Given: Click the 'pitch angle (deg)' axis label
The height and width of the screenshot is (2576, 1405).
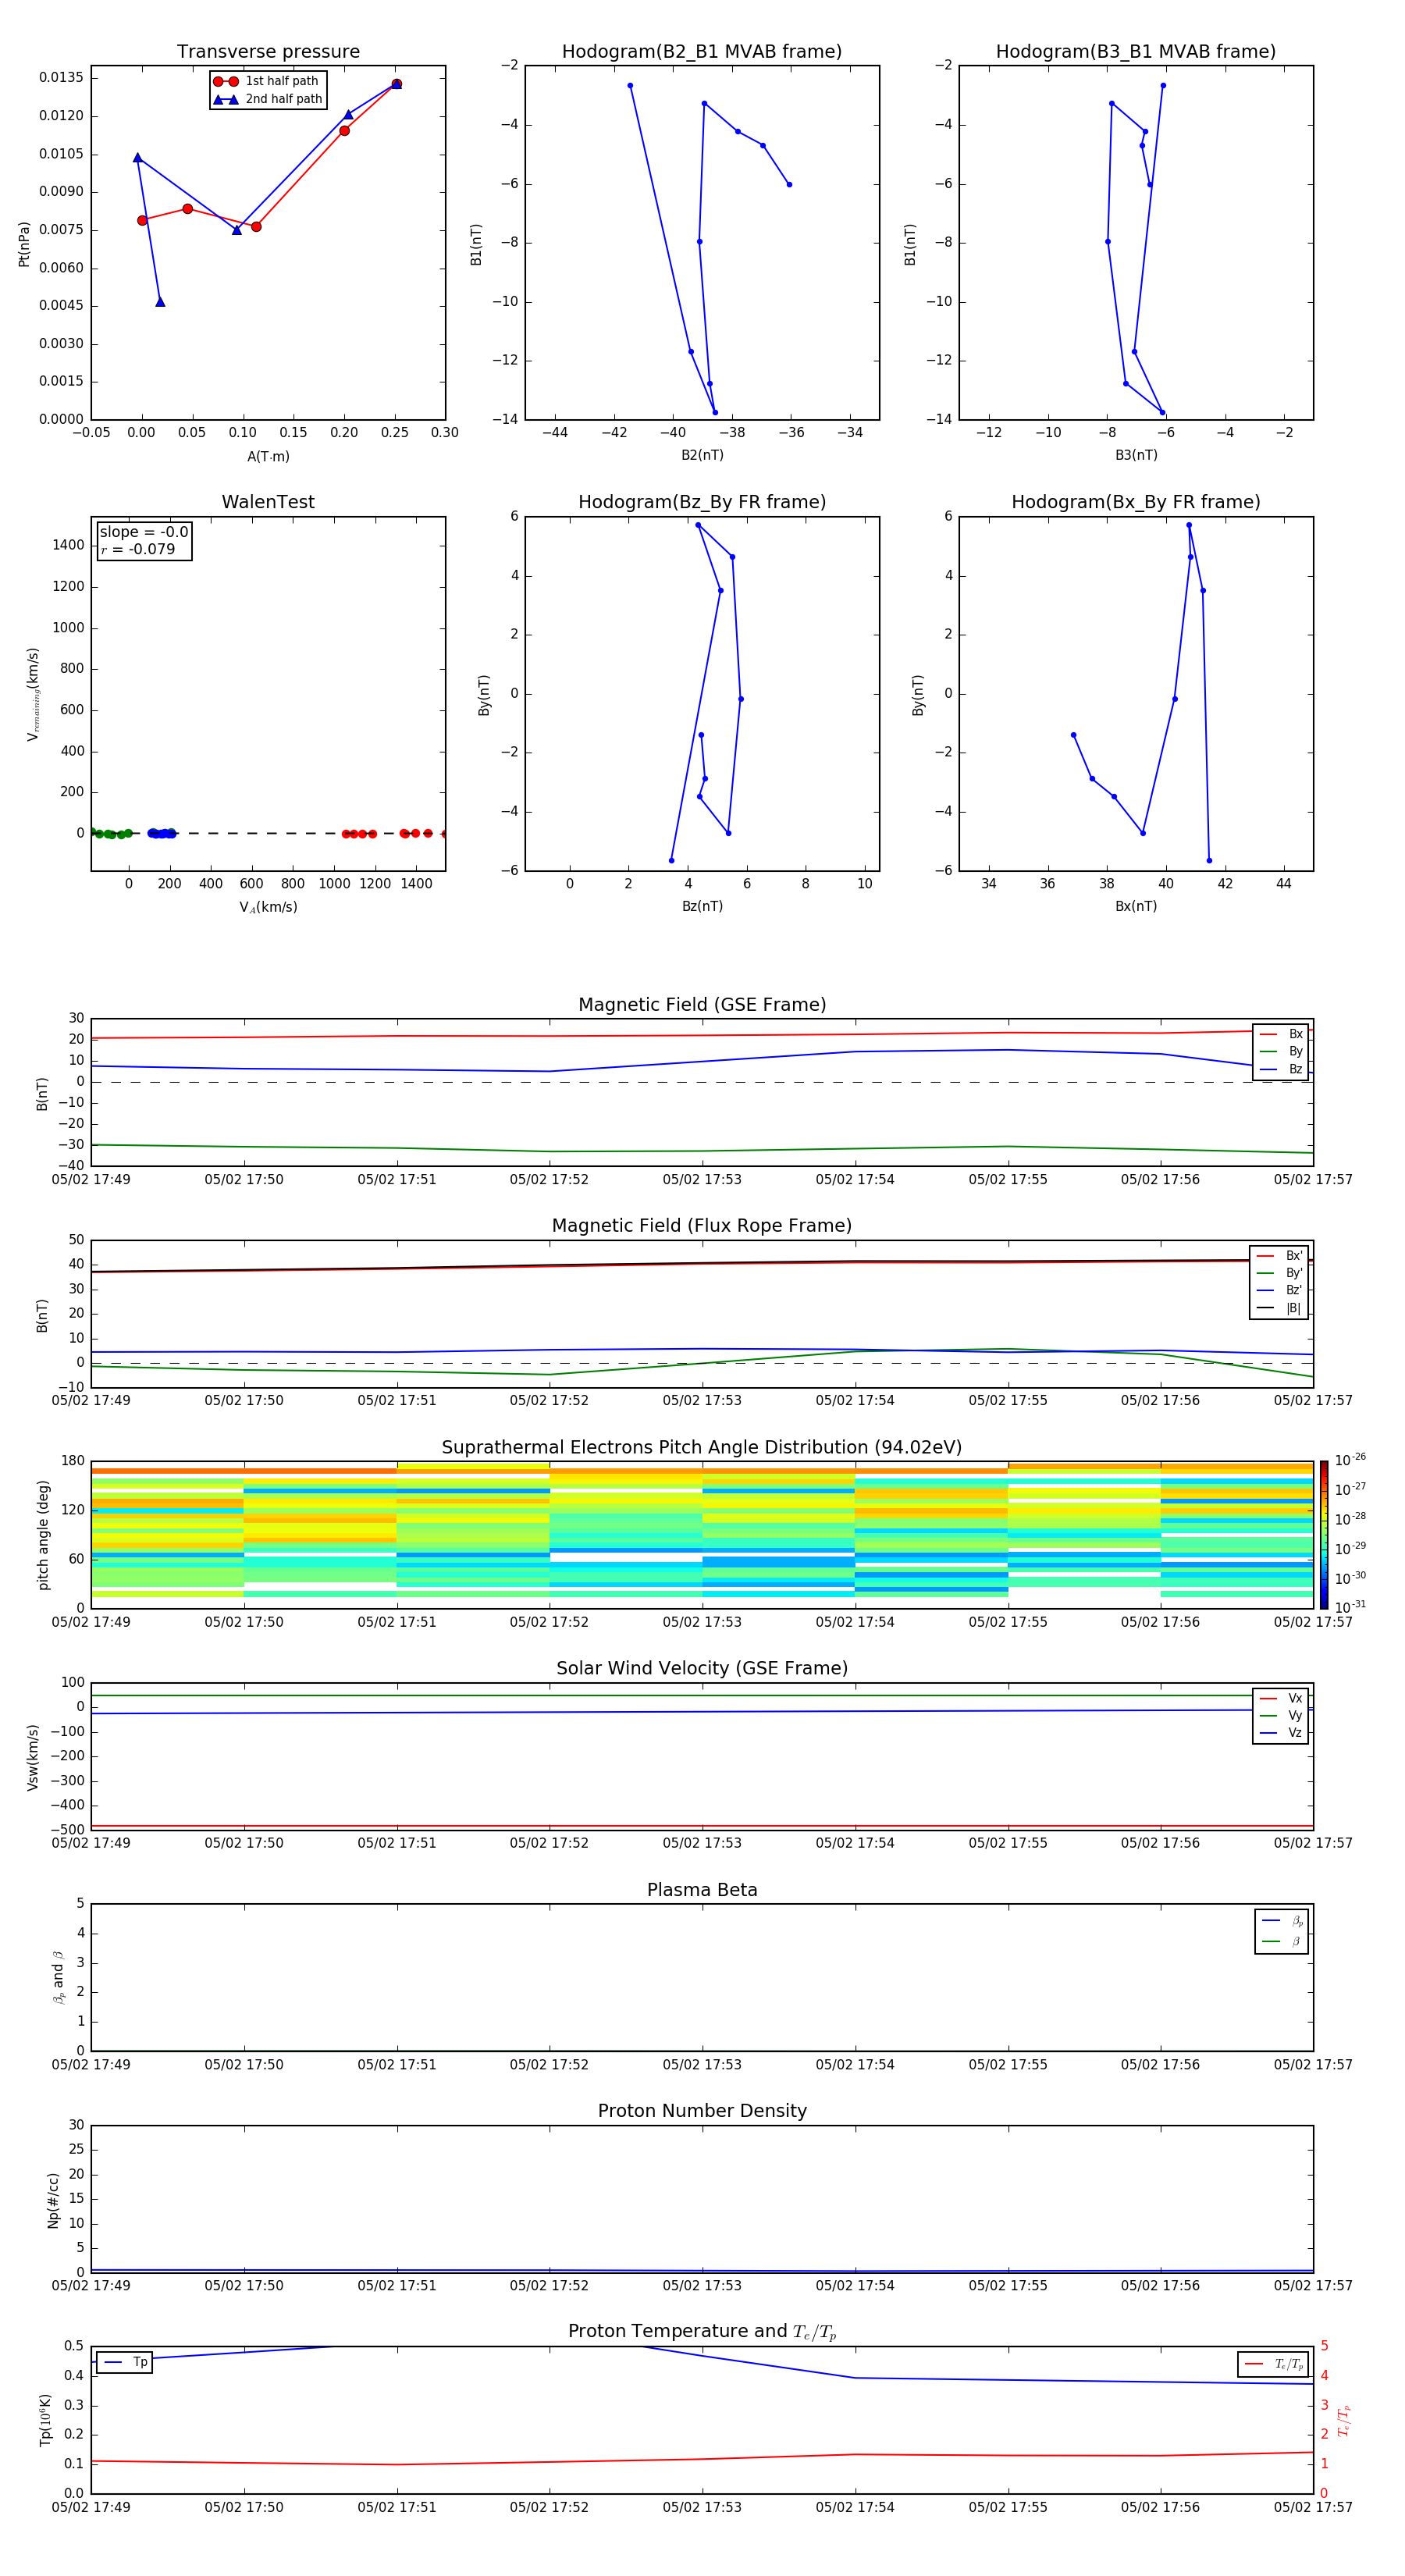Looking at the screenshot, I should [43, 1535].
